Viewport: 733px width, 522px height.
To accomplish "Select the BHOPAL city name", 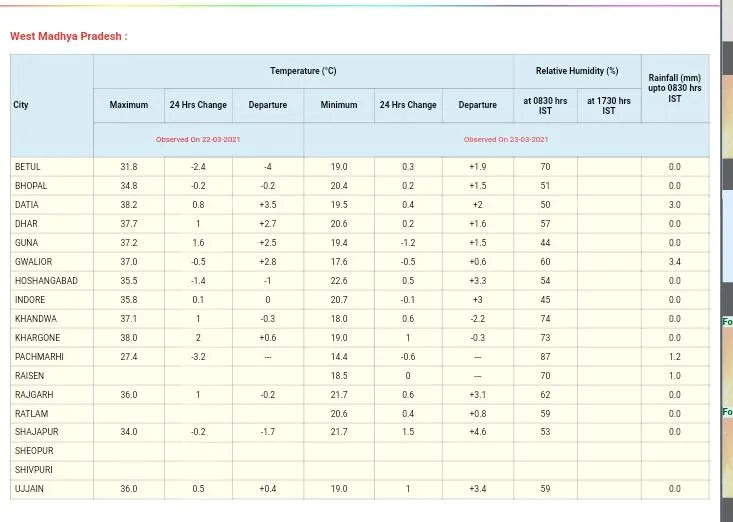I will coord(31,186).
